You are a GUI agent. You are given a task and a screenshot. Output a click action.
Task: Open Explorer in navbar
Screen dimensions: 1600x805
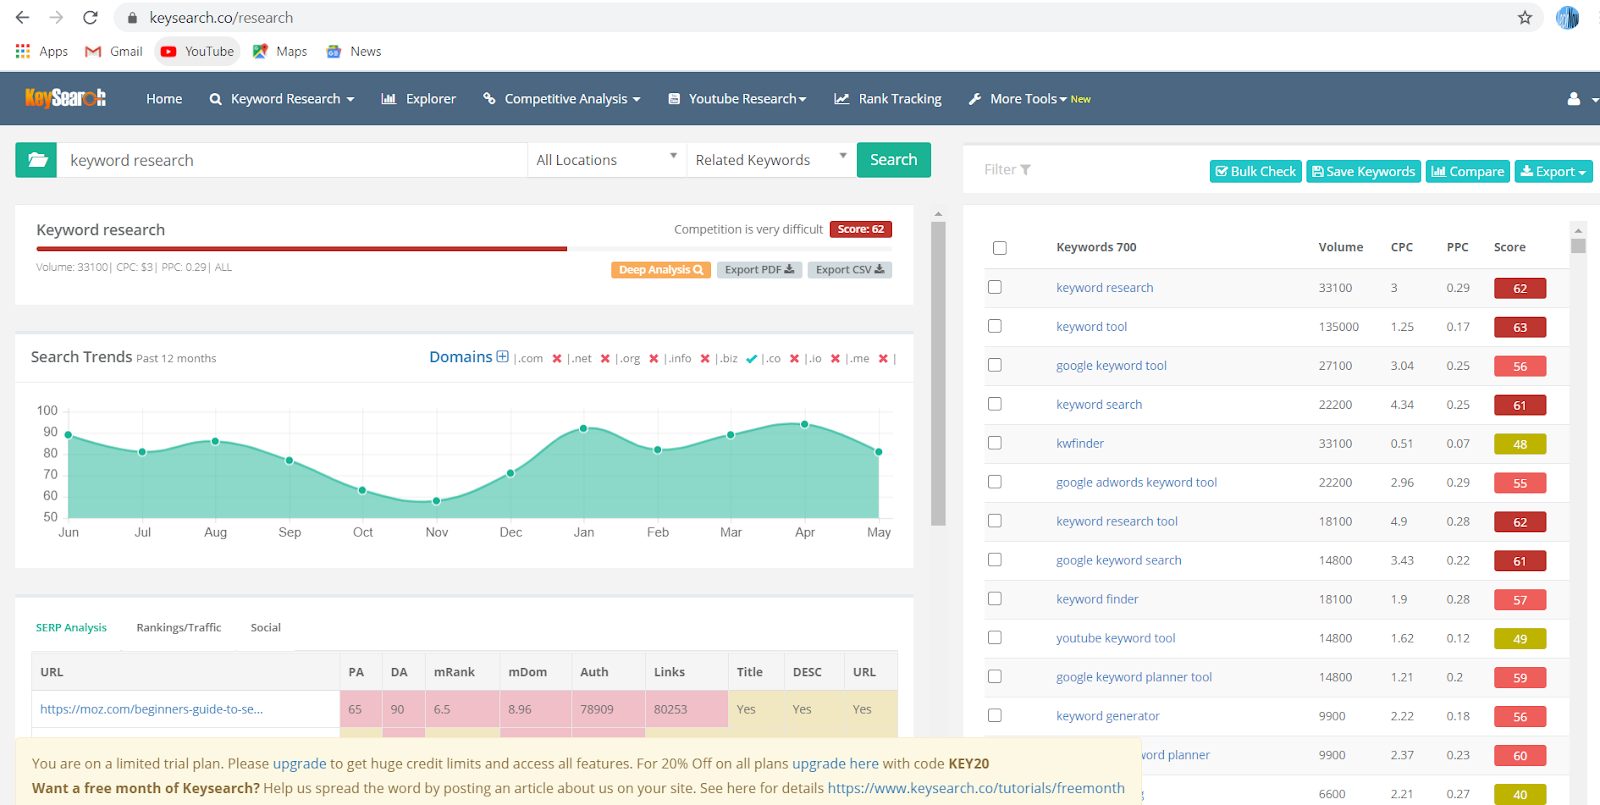pyautogui.click(x=419, y=99)
